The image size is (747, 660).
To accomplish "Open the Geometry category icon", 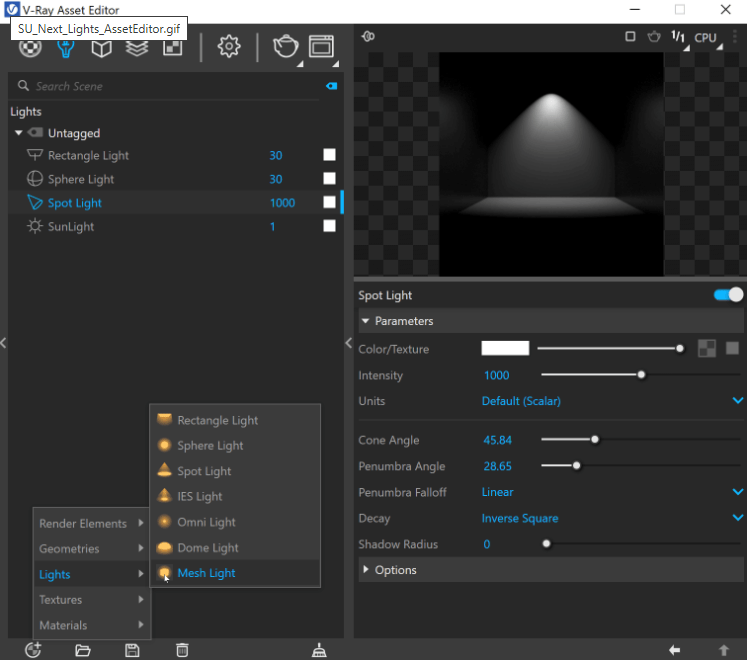I will (101, 48).
